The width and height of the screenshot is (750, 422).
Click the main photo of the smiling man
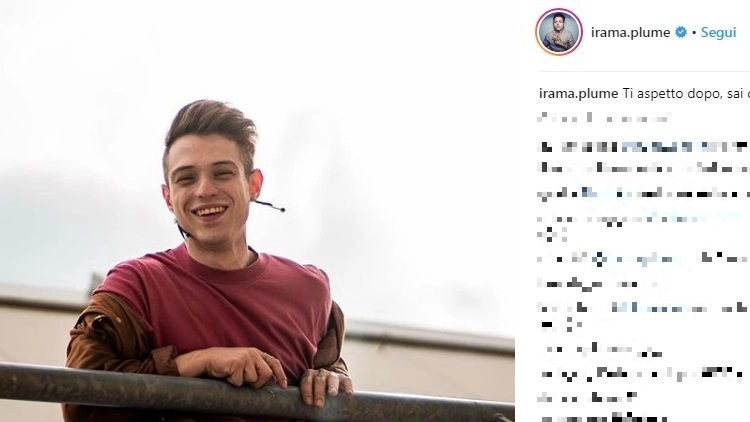click(257, 211)
